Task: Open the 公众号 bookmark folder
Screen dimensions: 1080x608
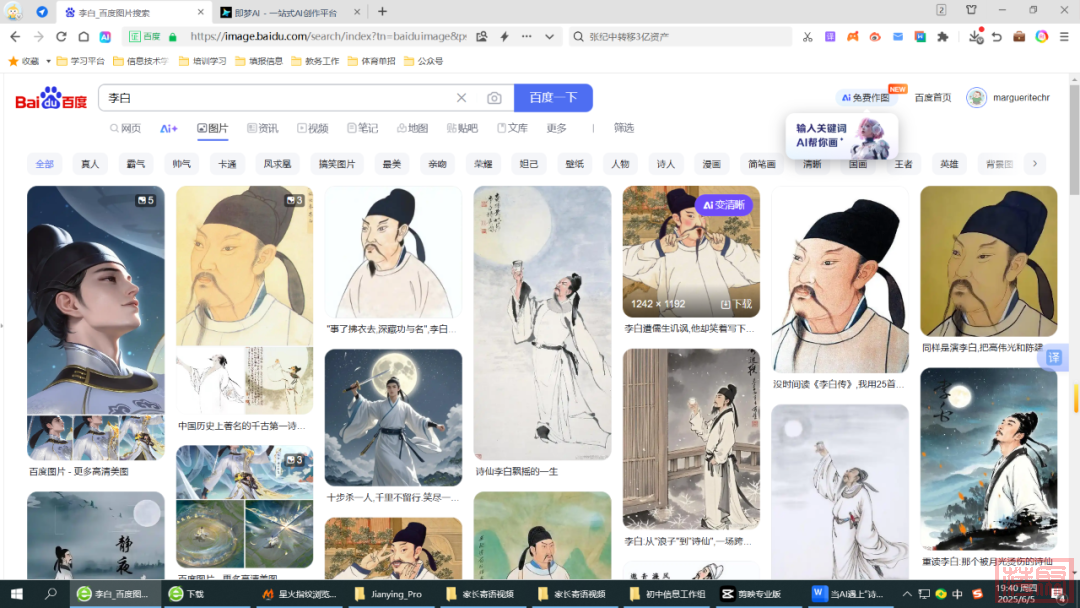Action: [424, 61]
